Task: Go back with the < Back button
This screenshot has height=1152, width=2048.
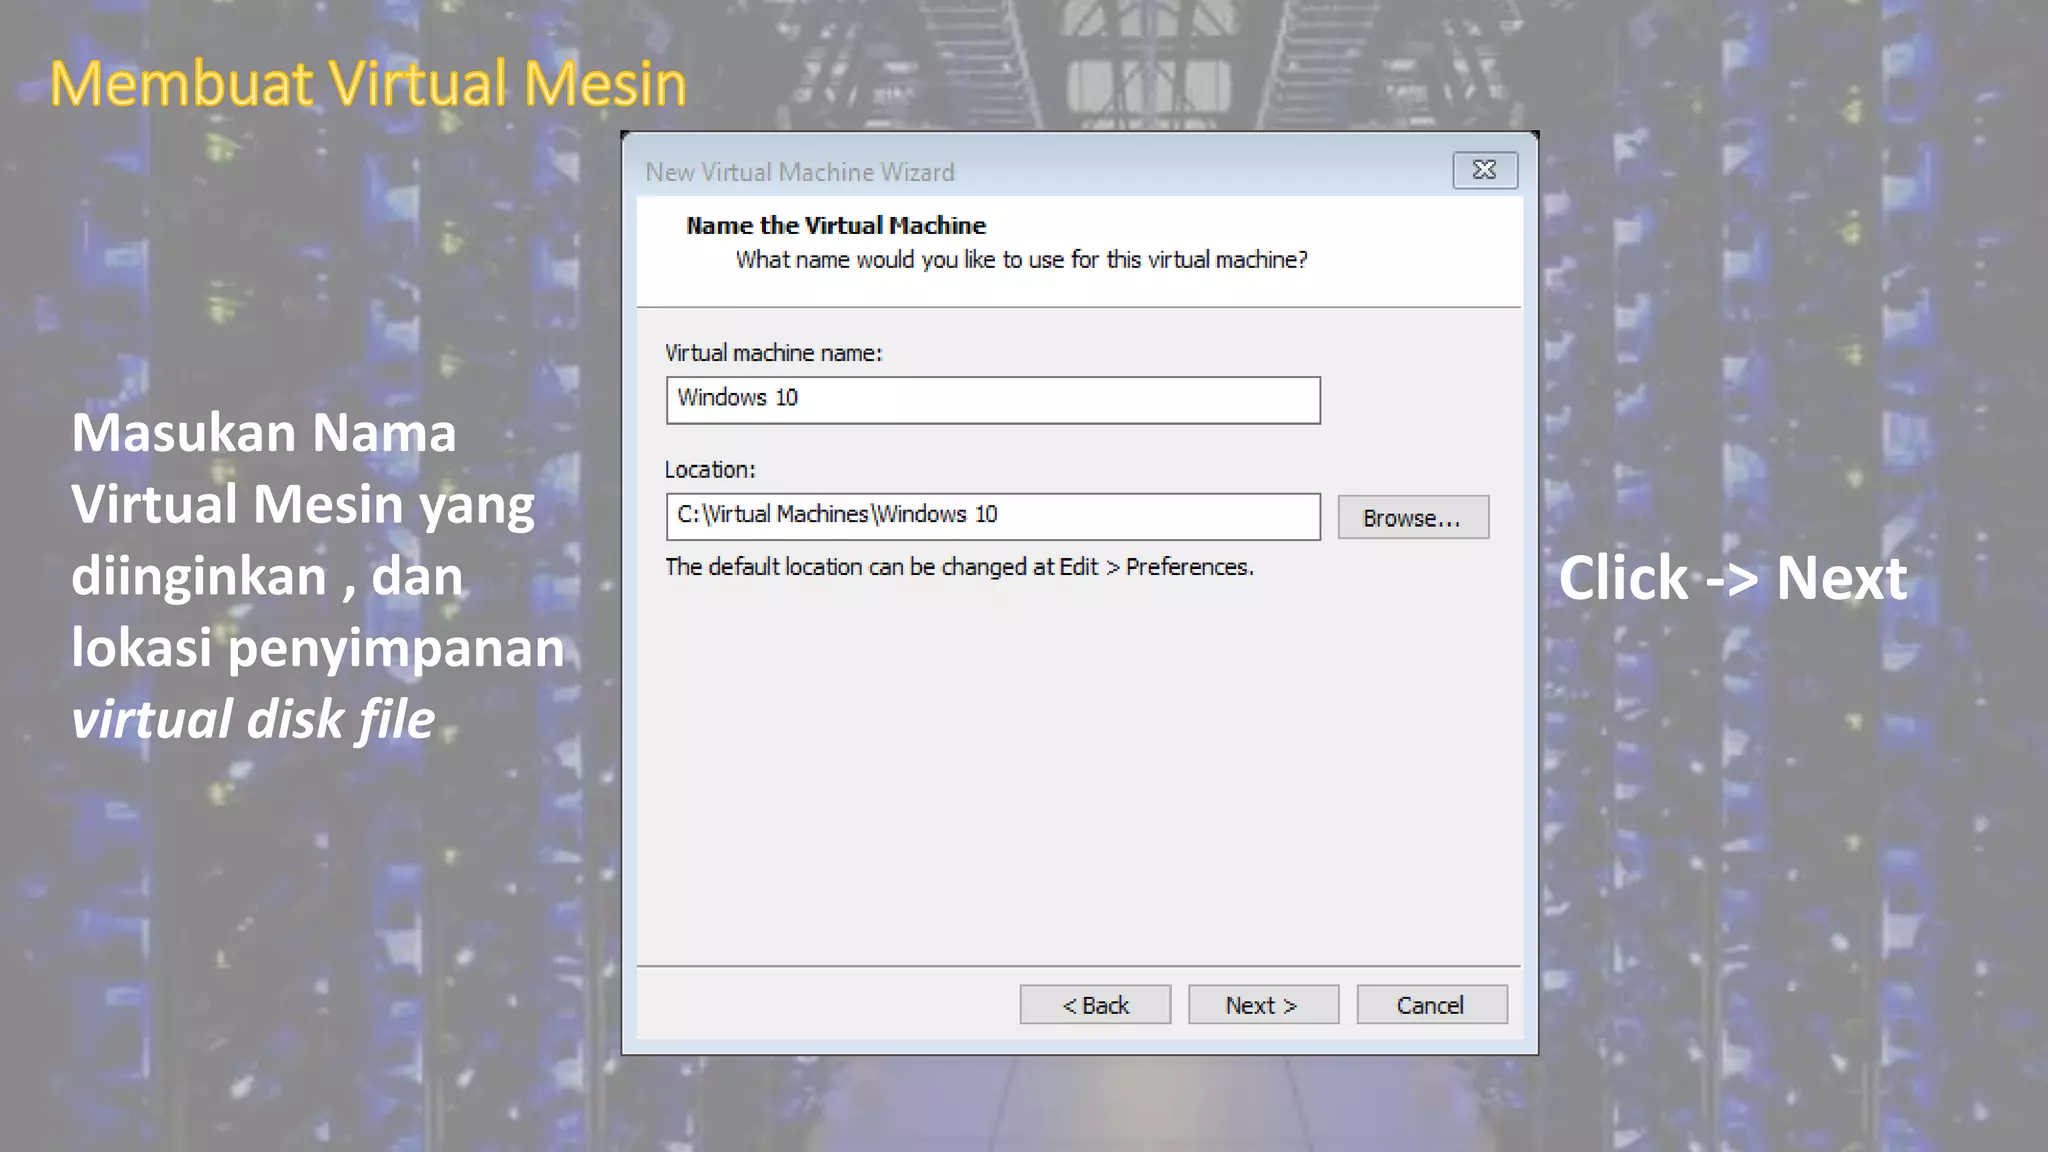Action: [1095, 1005]
